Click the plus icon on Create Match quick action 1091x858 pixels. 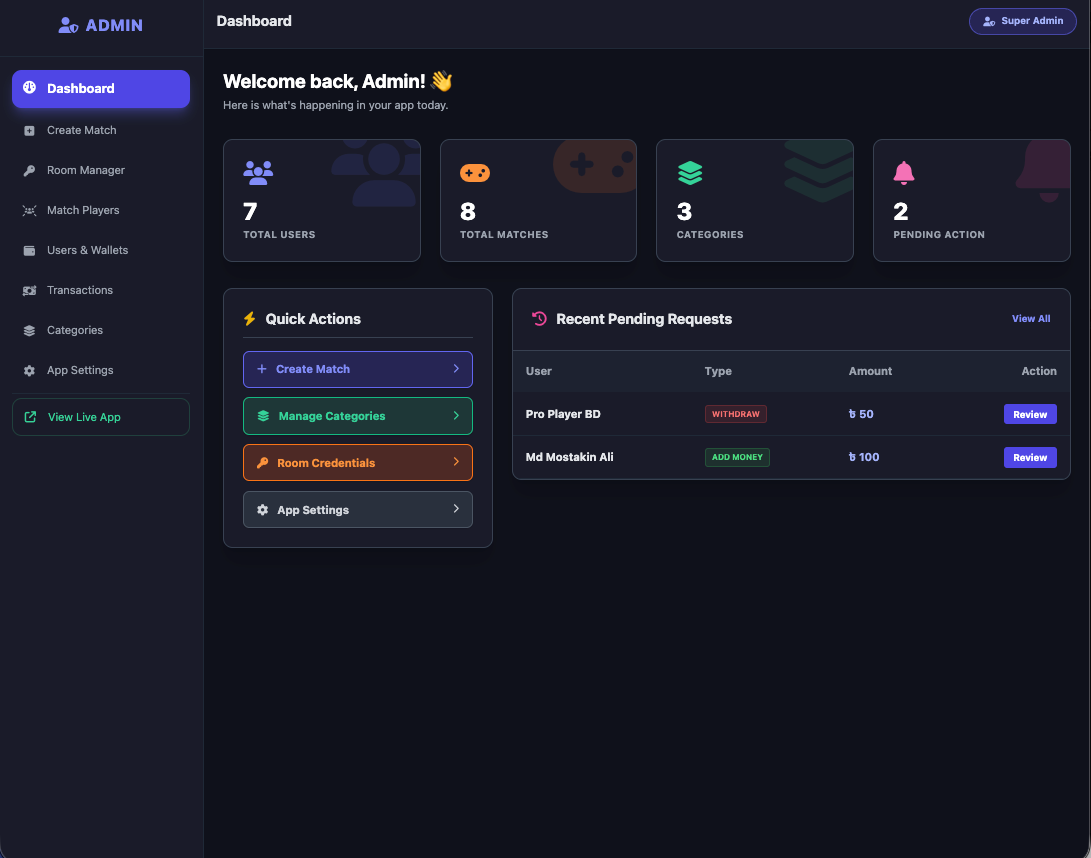click(x=262, y=369)
